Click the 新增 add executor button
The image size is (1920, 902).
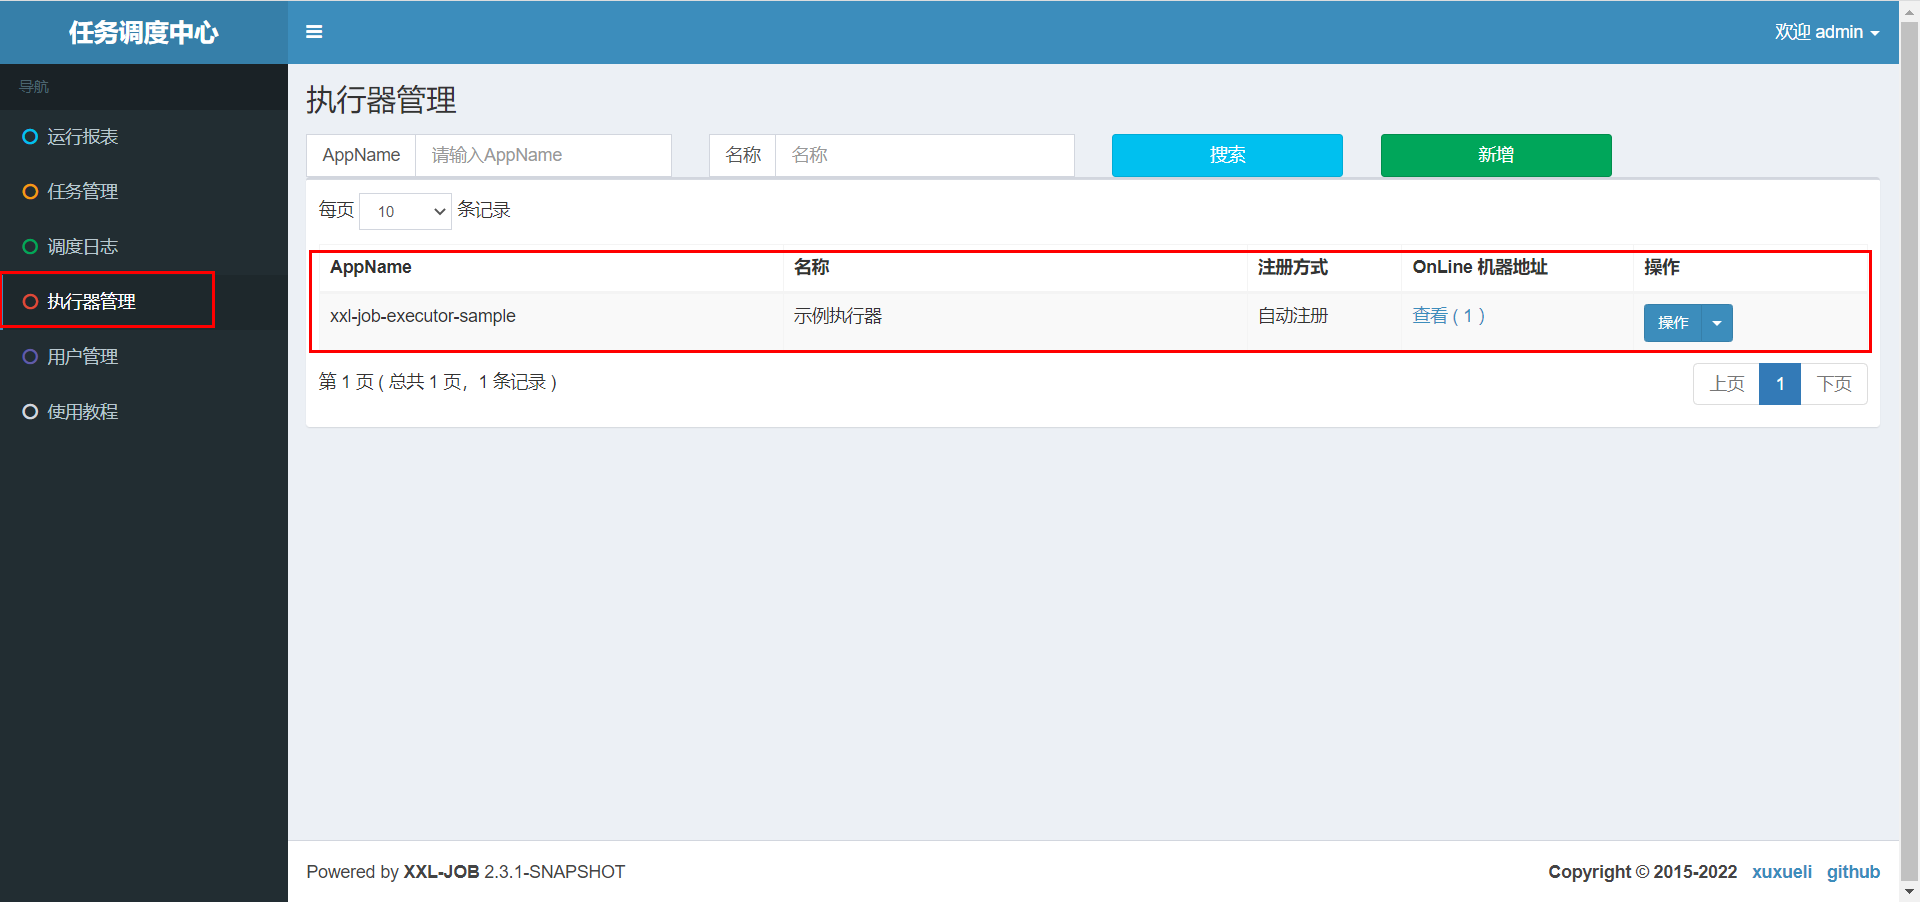tap(1495, 155)
